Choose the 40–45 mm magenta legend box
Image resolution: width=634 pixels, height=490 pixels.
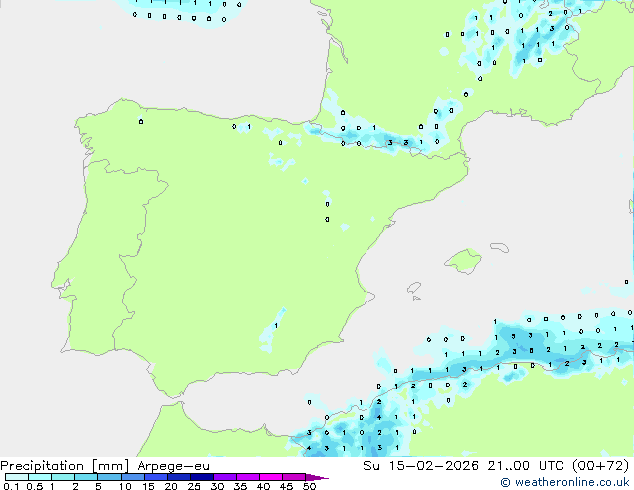271,477
